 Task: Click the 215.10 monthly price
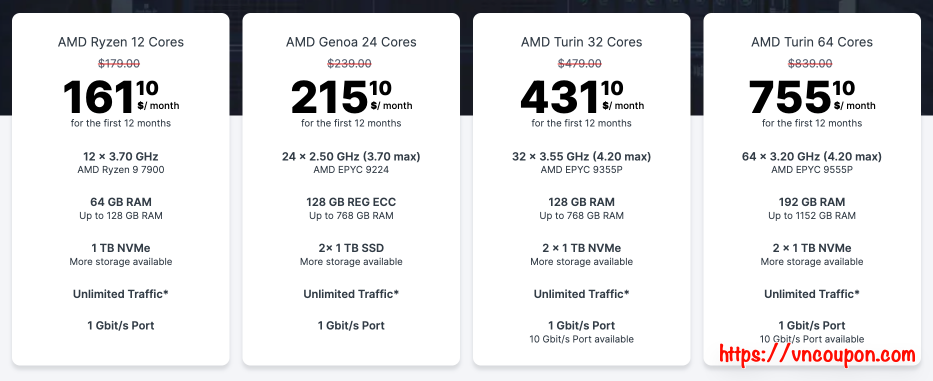[351, 97]
